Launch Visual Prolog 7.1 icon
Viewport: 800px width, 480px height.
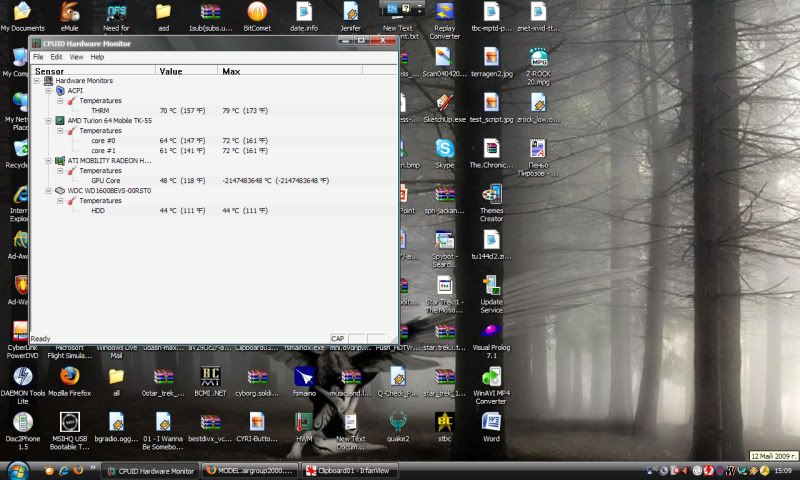pos(491,333)
